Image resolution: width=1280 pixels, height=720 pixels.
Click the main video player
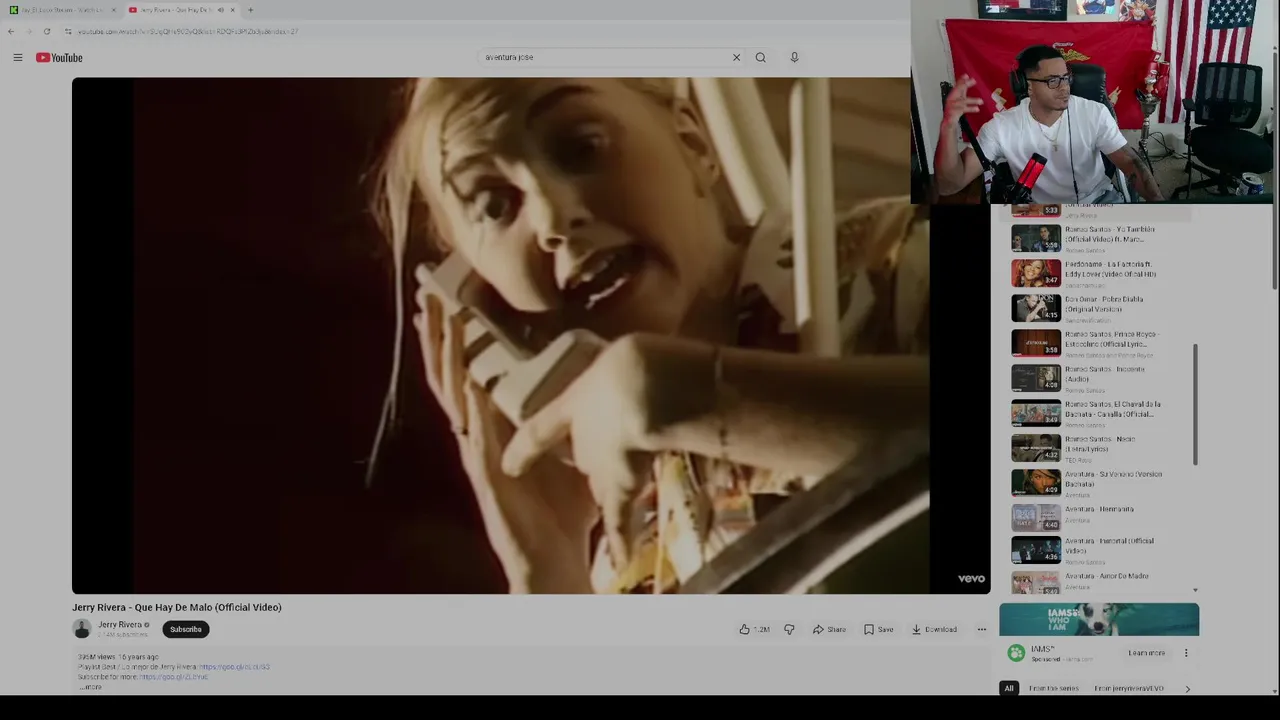click(x=531, y=336)
